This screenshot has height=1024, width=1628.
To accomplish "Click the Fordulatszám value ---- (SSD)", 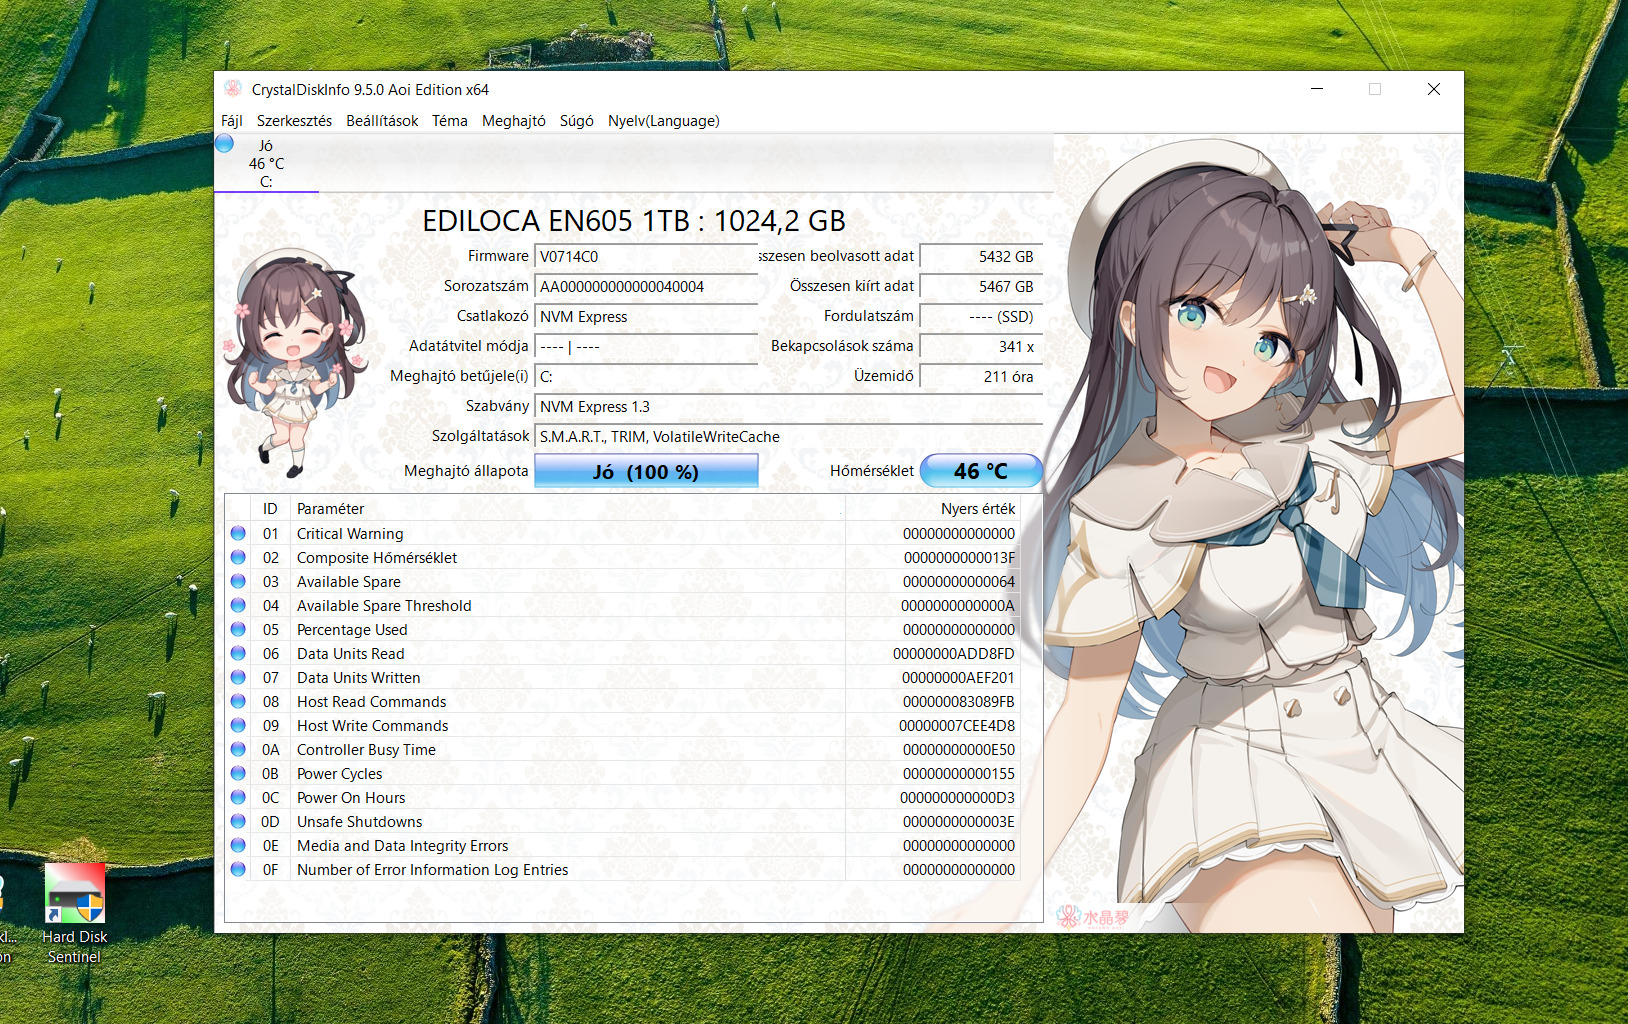I will (x=981, y=317).
